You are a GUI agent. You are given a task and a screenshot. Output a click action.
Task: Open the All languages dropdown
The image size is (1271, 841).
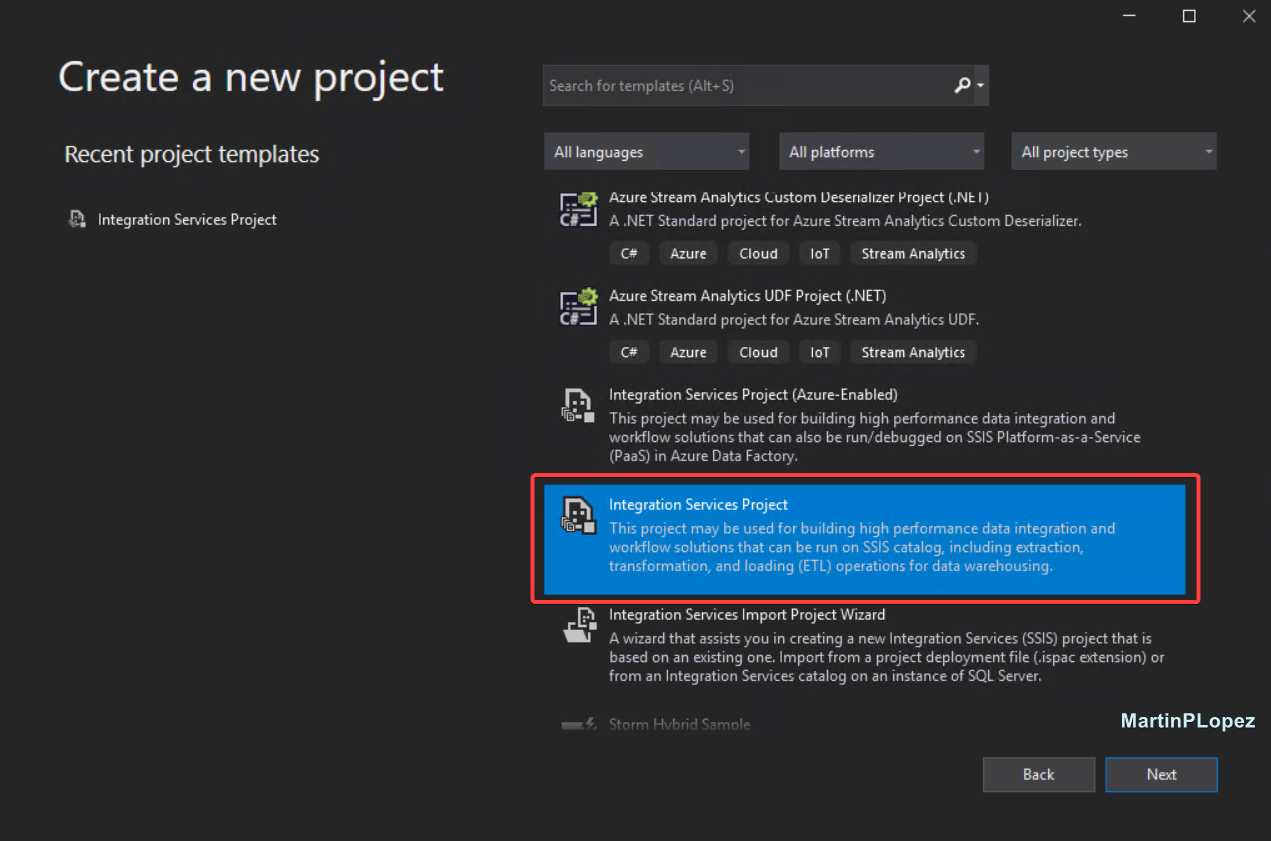[647, 152]
